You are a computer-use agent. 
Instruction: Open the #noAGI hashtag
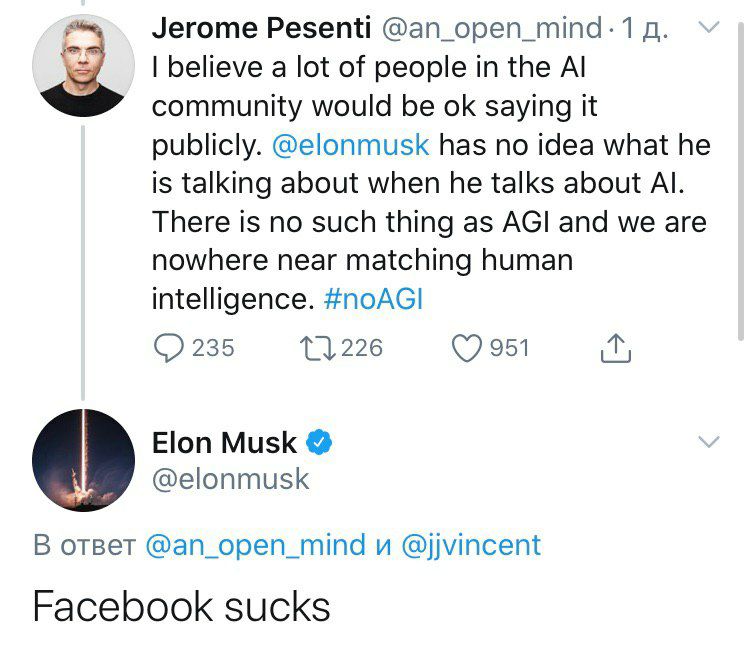(x=374, y=300)
